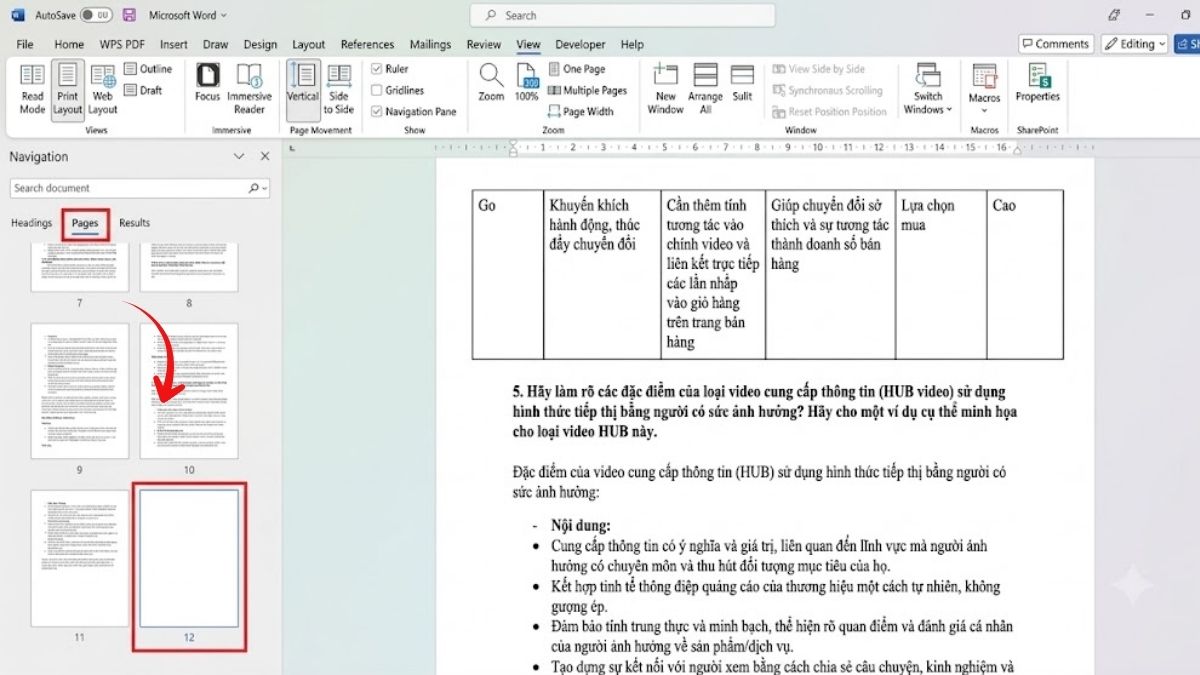1200x675 pixels.
Task: Open Immersive Reader
Action: coord(249,88)
